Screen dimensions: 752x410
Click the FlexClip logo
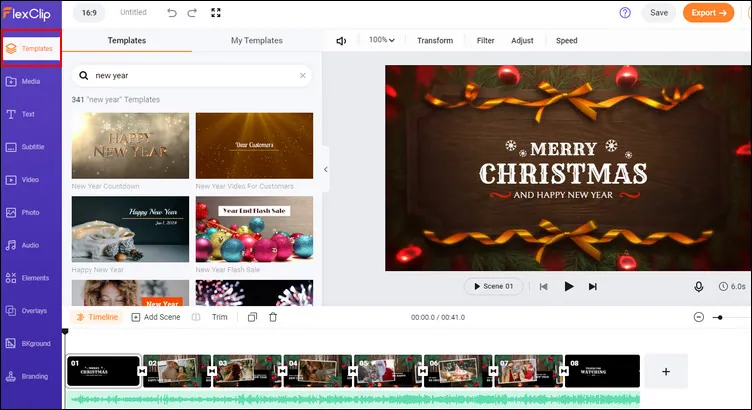pos(27,13)
